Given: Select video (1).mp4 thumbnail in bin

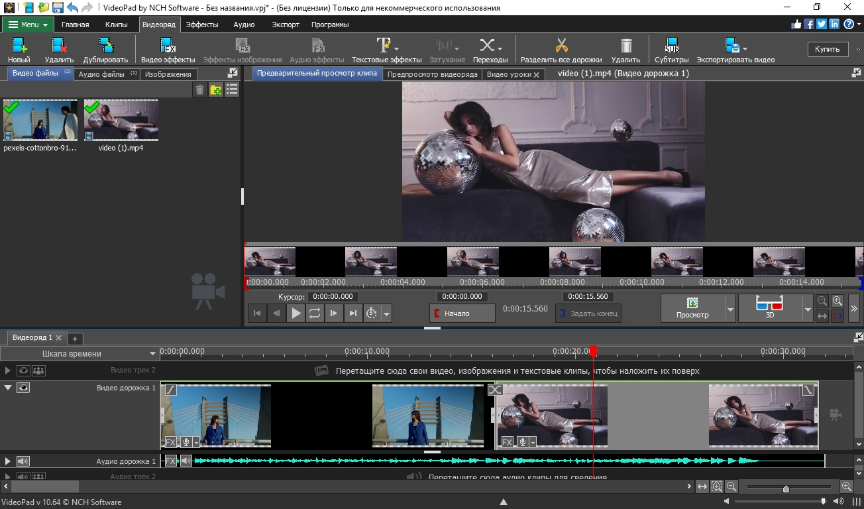Looking at the screenshot, I should click(121, 120).
